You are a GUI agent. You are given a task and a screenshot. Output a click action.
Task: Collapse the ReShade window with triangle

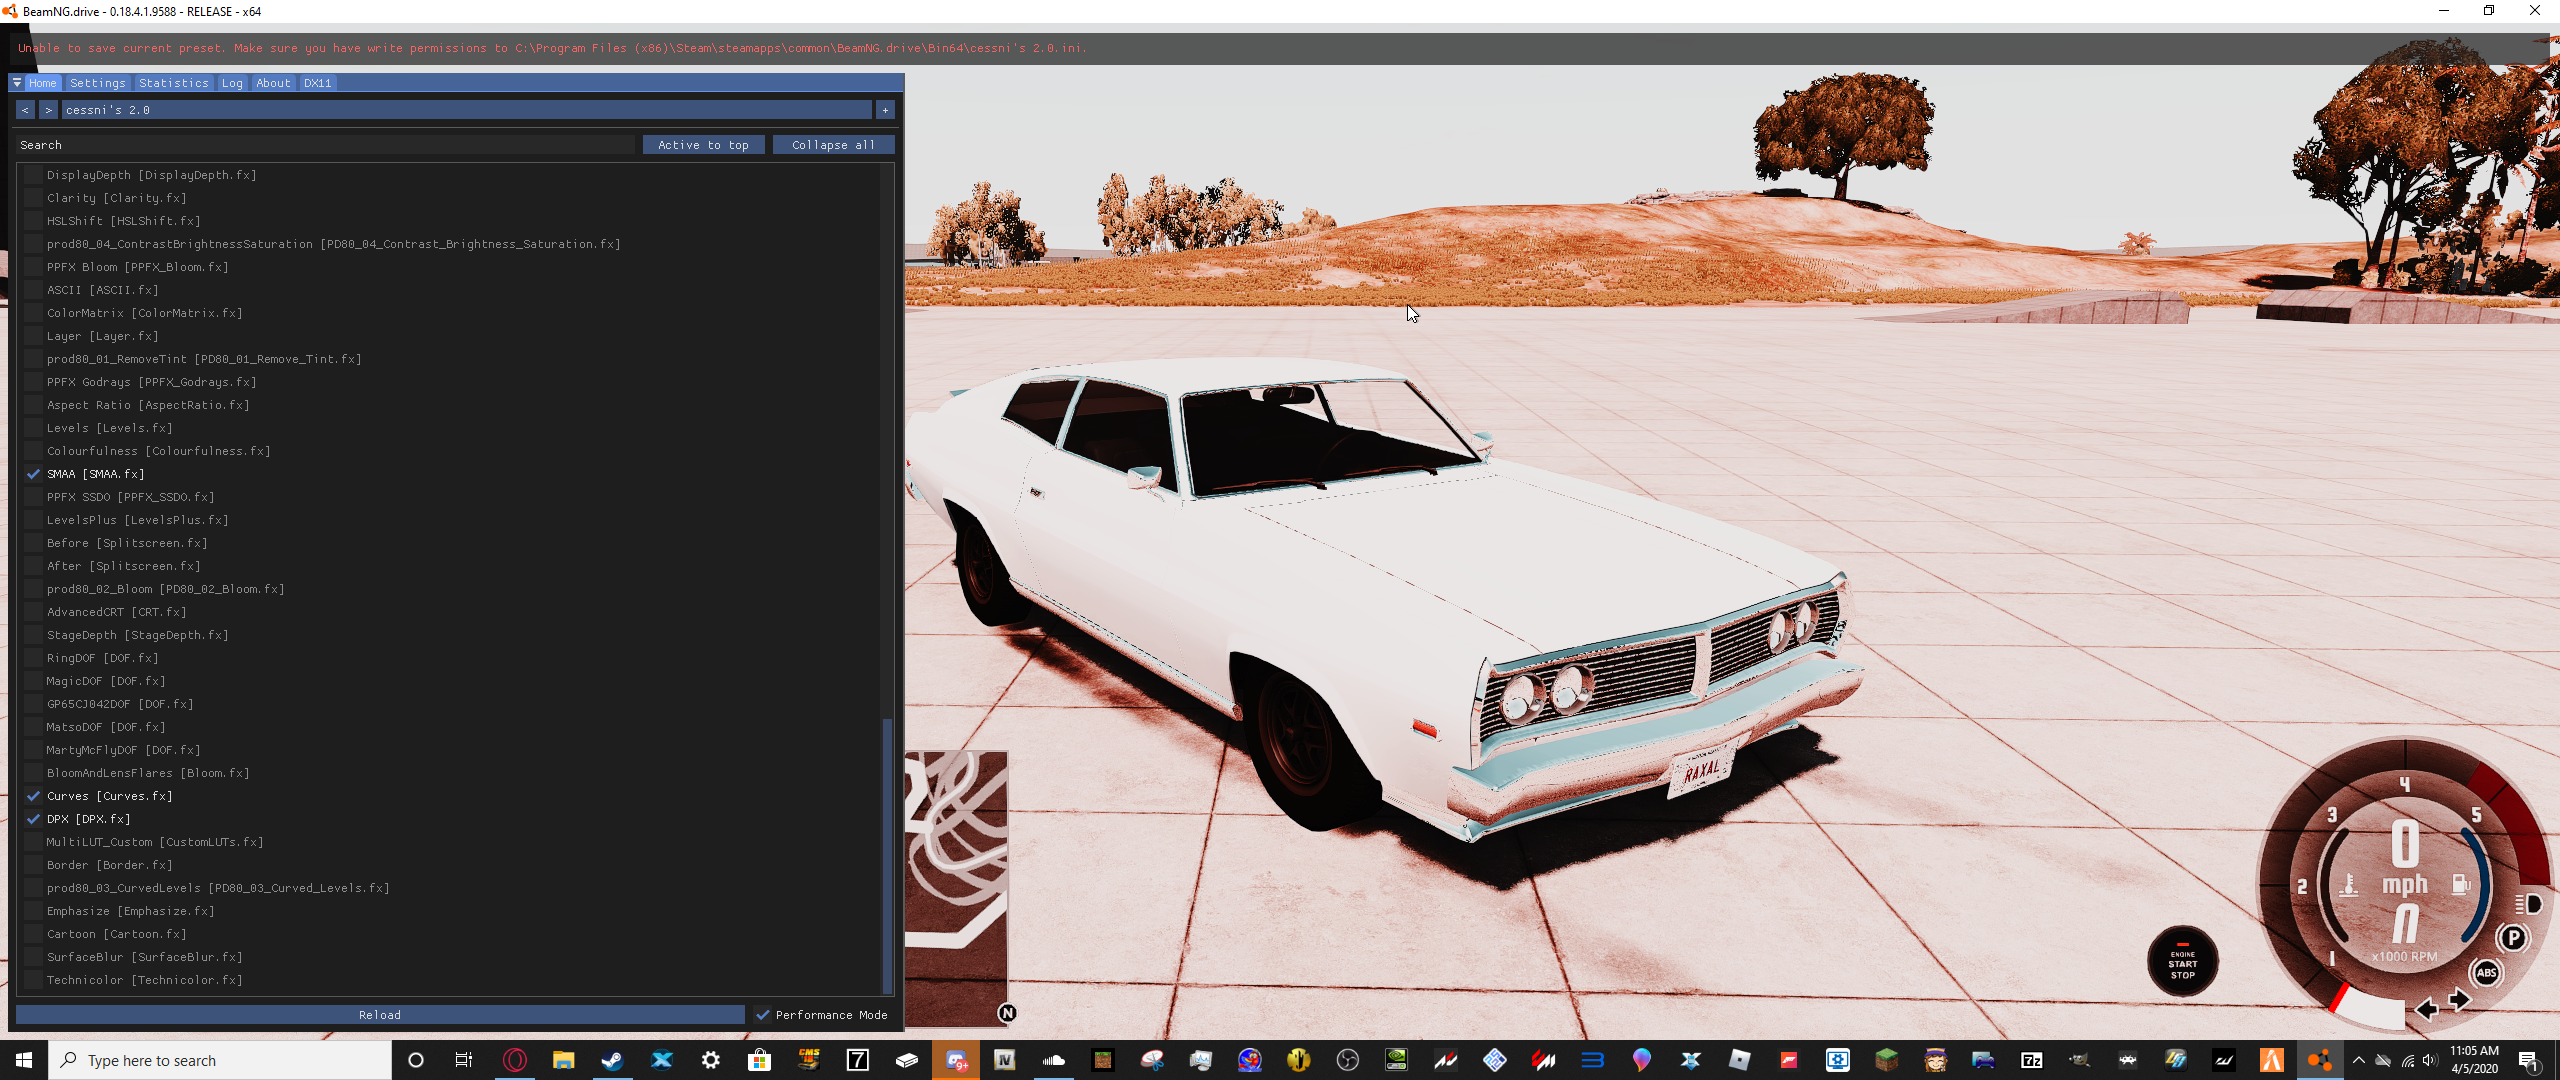point(17,83)
